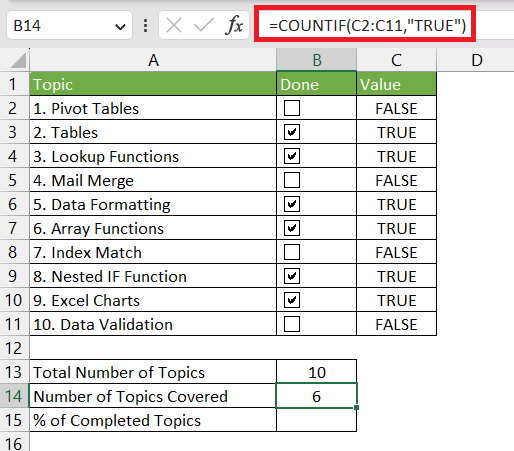
Task: Select column C header
Action: point(396,60)
